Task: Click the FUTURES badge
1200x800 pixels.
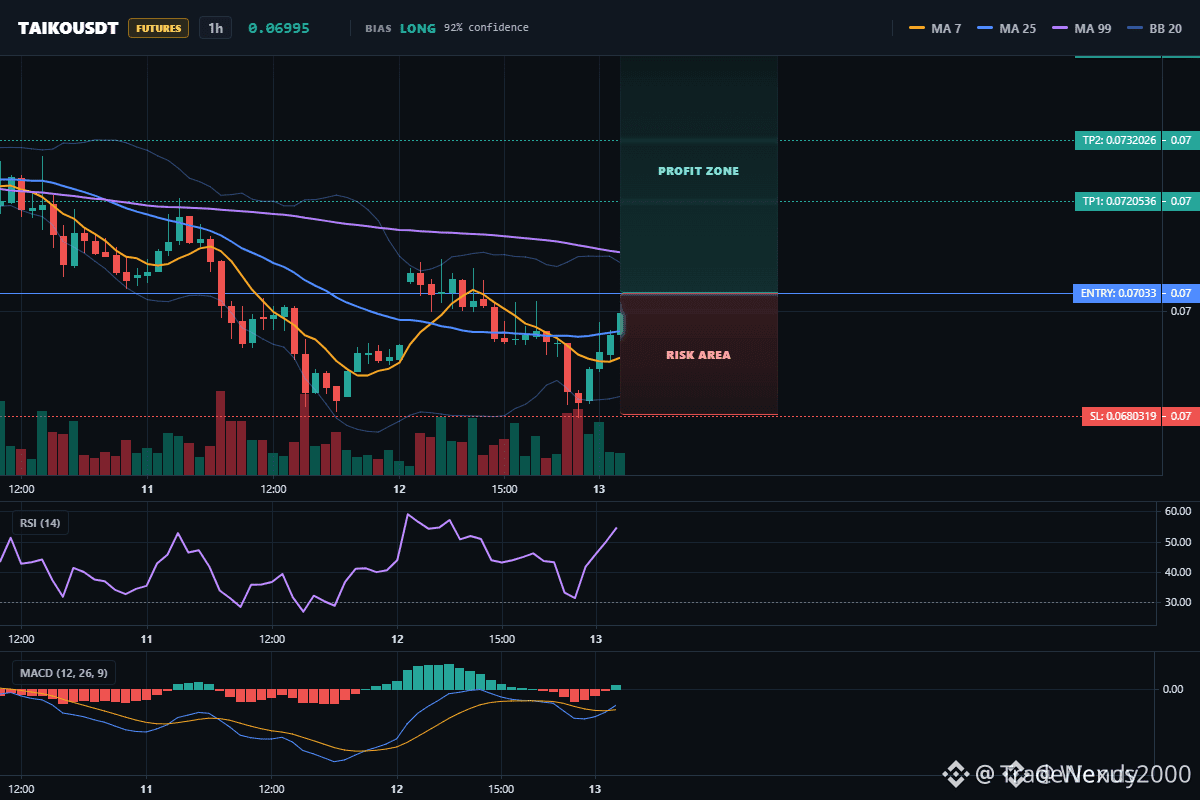Action: pos(158,28)
